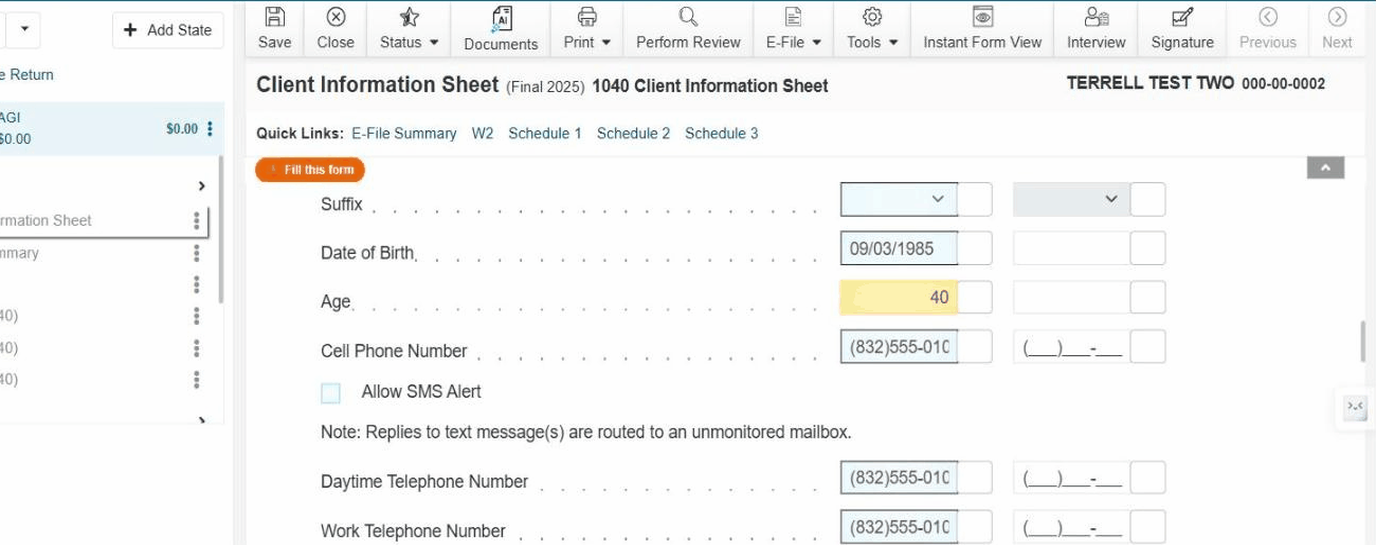Click the Save toolbar icon
Screen dimensions: 1376x545
(274, 28)
